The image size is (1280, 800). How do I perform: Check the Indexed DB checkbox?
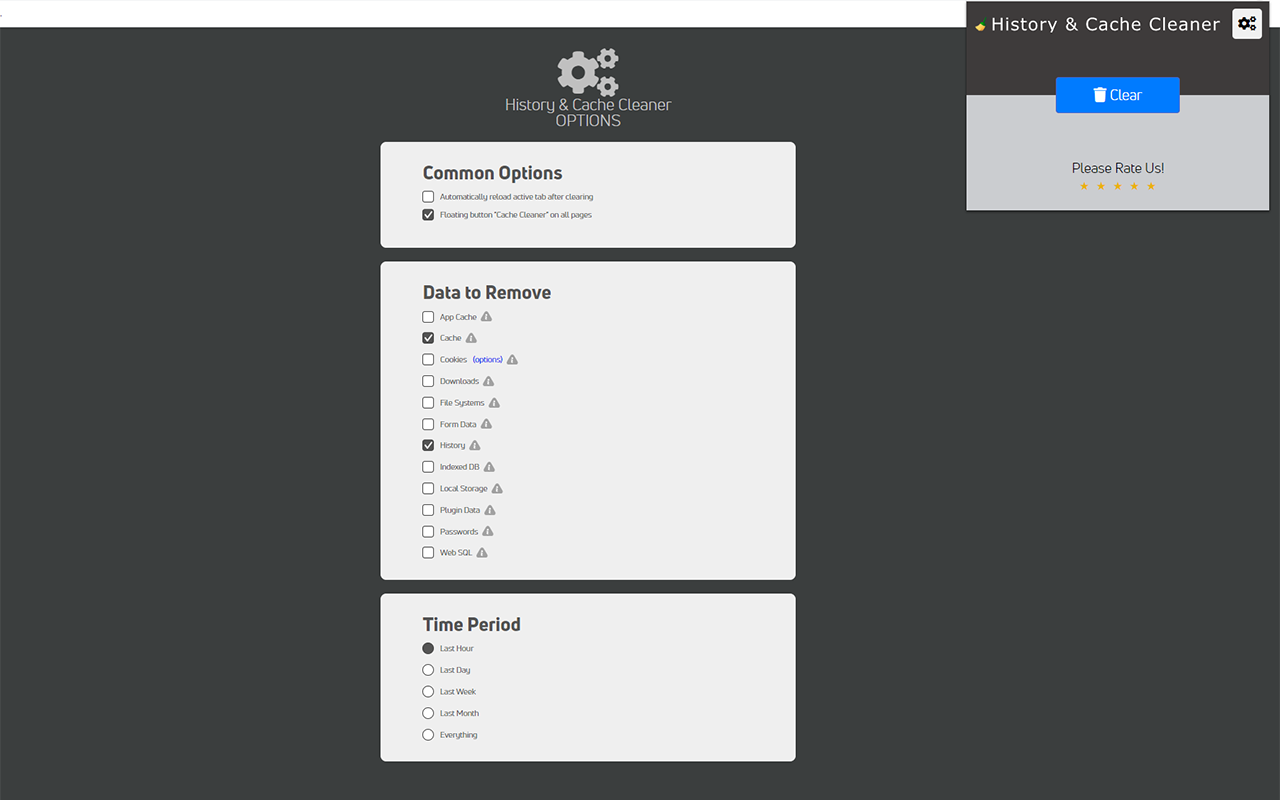pos(428,467)
